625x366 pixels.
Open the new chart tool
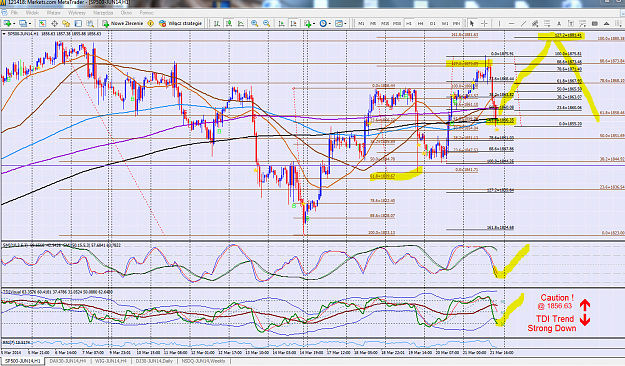click(7, 24)
